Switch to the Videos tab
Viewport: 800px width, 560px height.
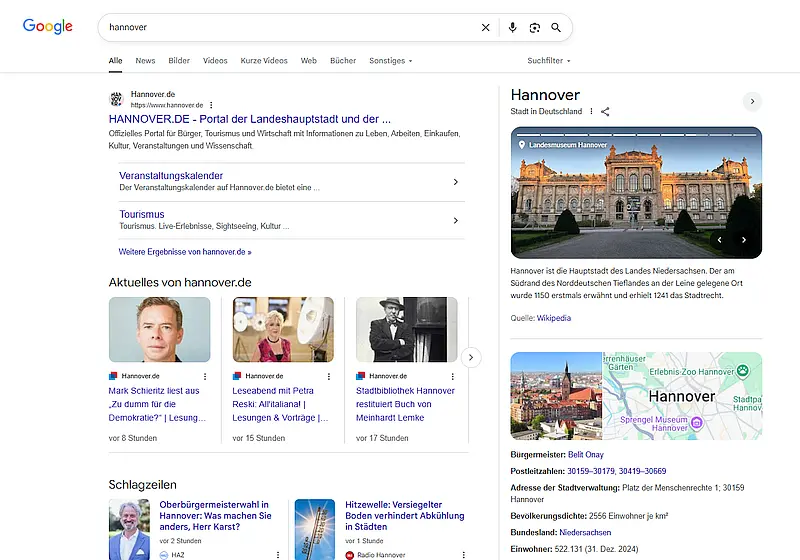coord(215,60)
